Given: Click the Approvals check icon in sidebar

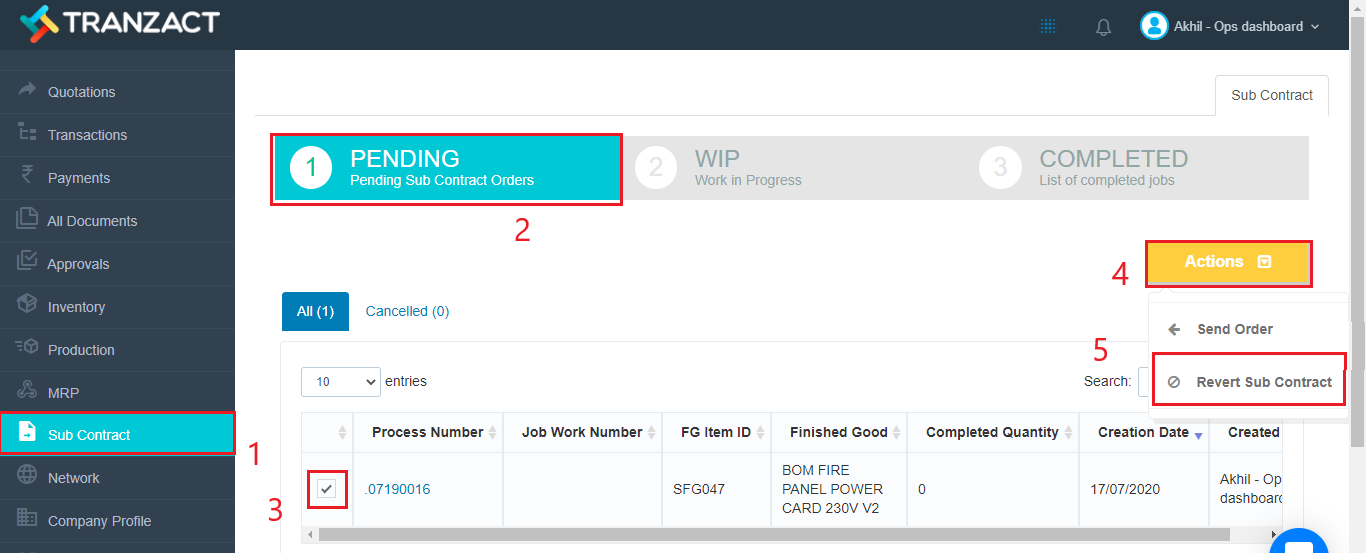Looking at the screenshot, I should (x=27, y=262).
